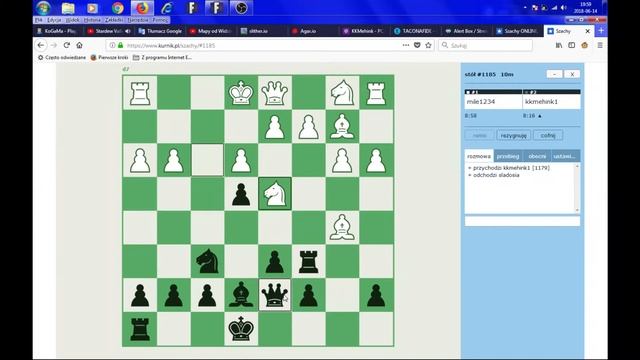Open the "Z programu Internet E..." bookmarks folder
Image resolution: width=640 pixels, height=360 pixels.
162,58
